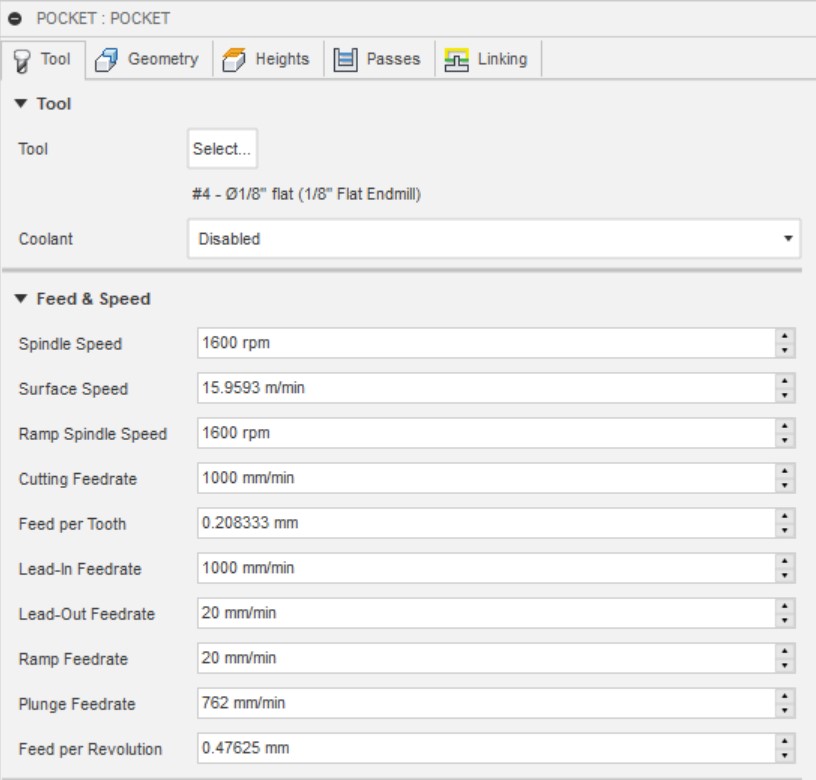The height and width of the screenshot is (780, 816).
Task: Click the Passes tab's icon
Action: 345,59
